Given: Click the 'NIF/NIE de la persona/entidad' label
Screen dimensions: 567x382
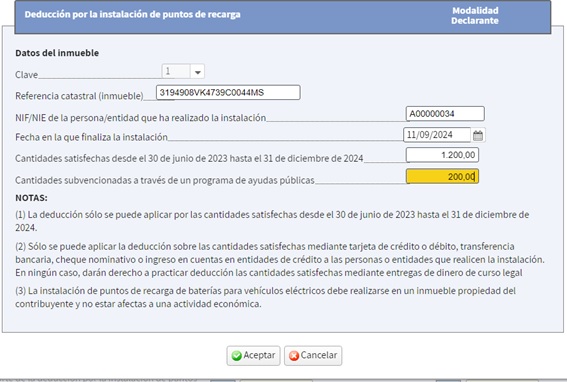Looking at the screenshot, I should [141, 118].
